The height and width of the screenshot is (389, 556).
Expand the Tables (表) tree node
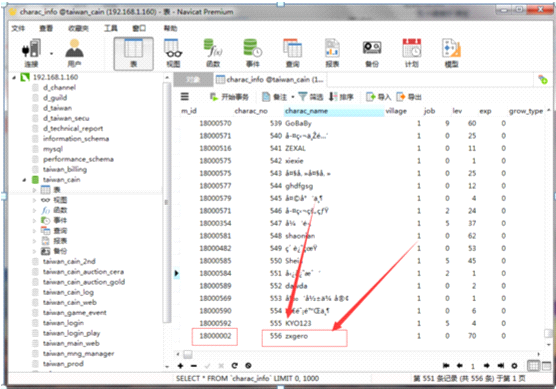point(34,190)
